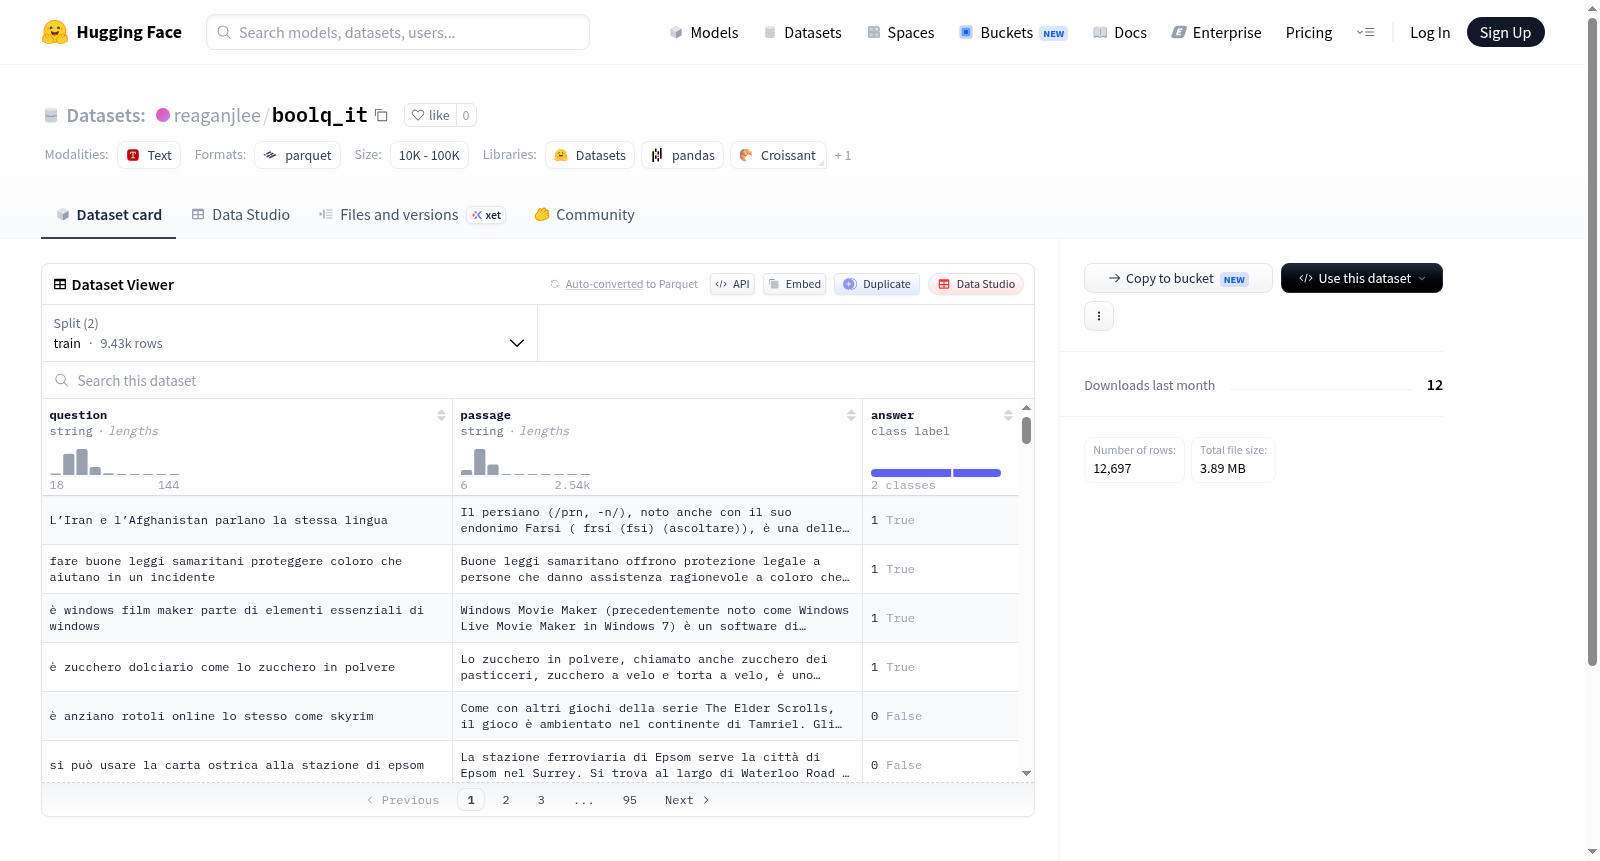The height and width of the screenshot is (861, 1600).
Task: Click the question lengths histogram
Action: point(115,462)
